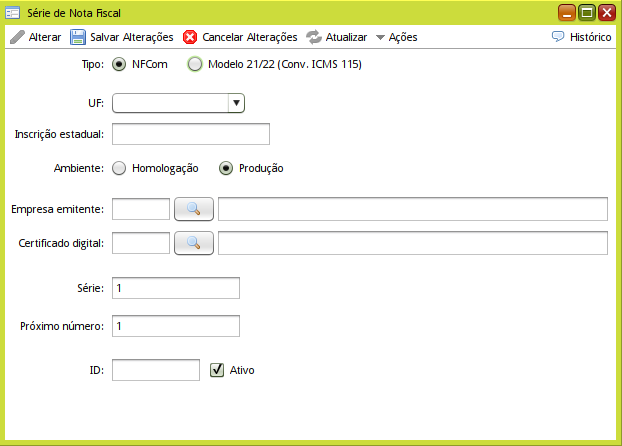Viewport: 622px width, 446px height.
Task: Choose Homologação environment
Action: coord(120,168)
